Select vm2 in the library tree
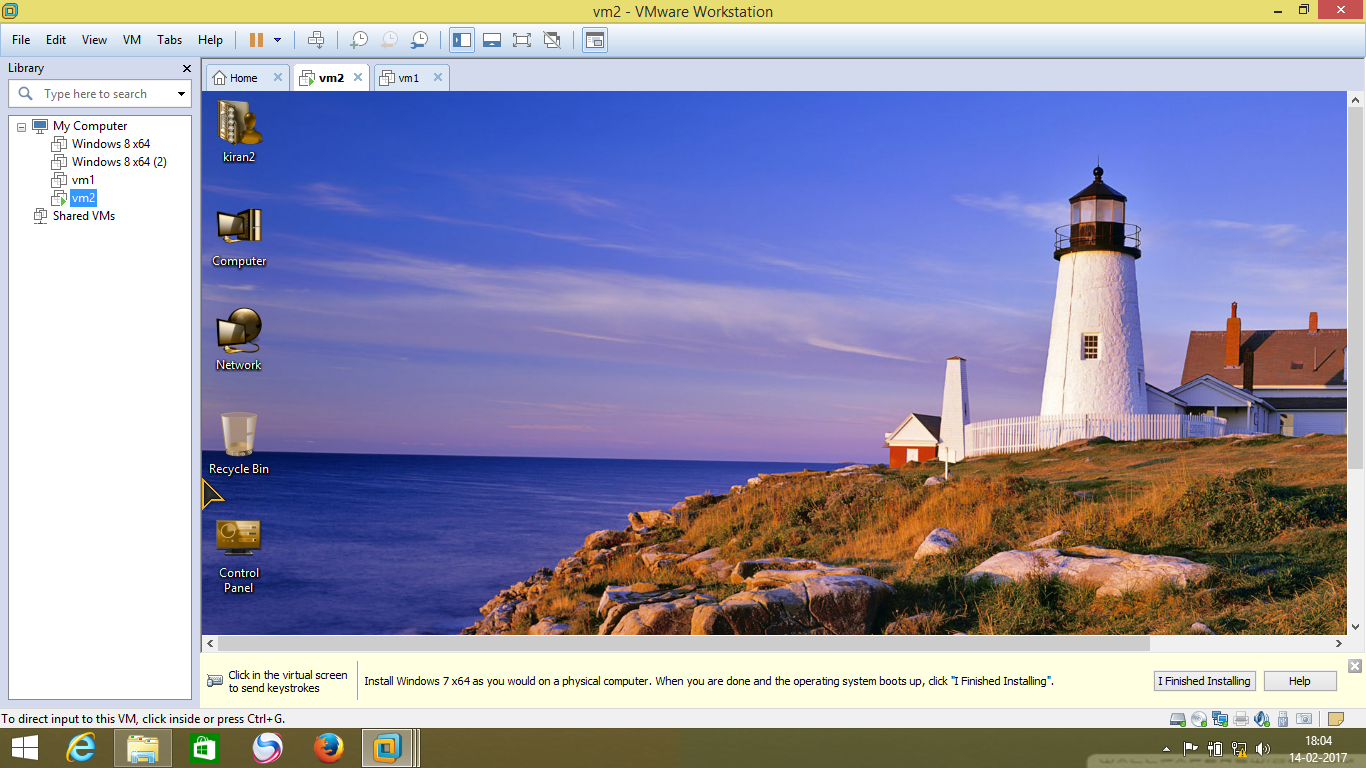 (74, 198)
